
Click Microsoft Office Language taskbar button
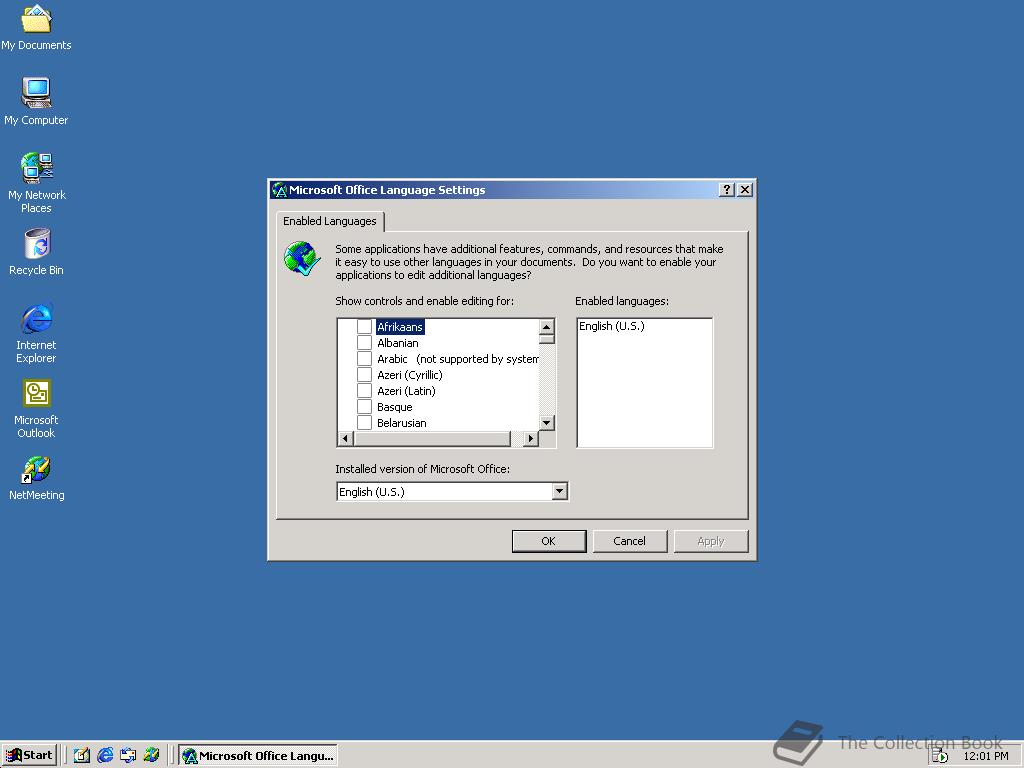pos(259,756)
